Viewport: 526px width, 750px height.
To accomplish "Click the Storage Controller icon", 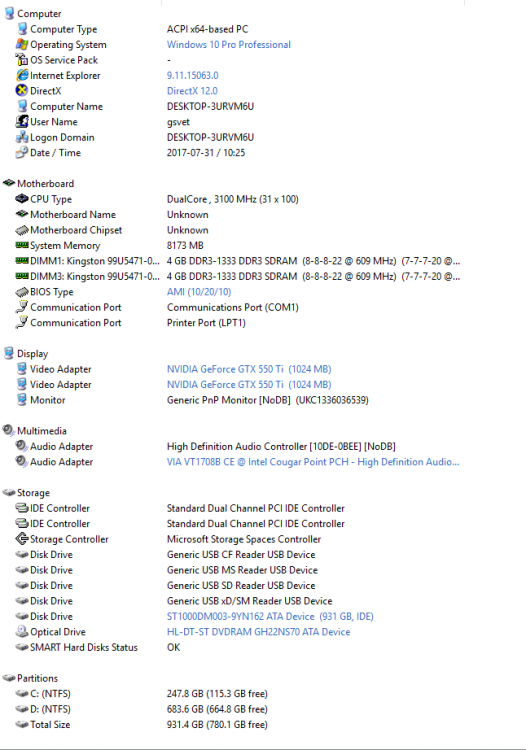I will pos(22,539).
